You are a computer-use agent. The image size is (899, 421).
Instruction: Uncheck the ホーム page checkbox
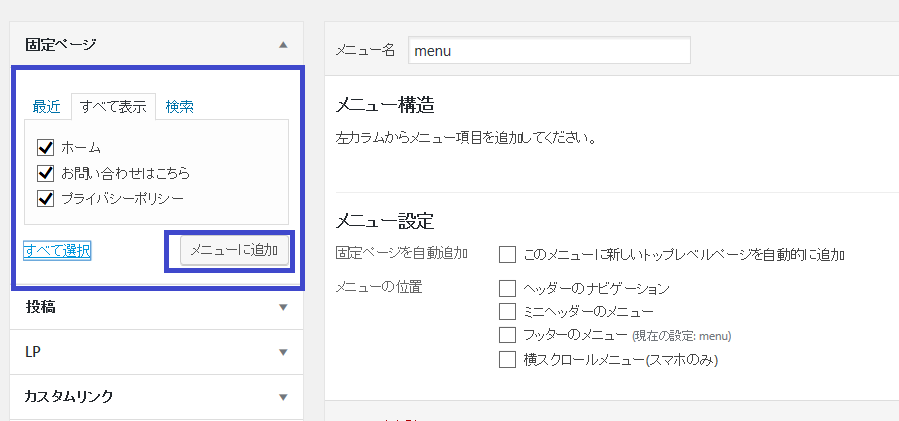(x=44, y=147)
